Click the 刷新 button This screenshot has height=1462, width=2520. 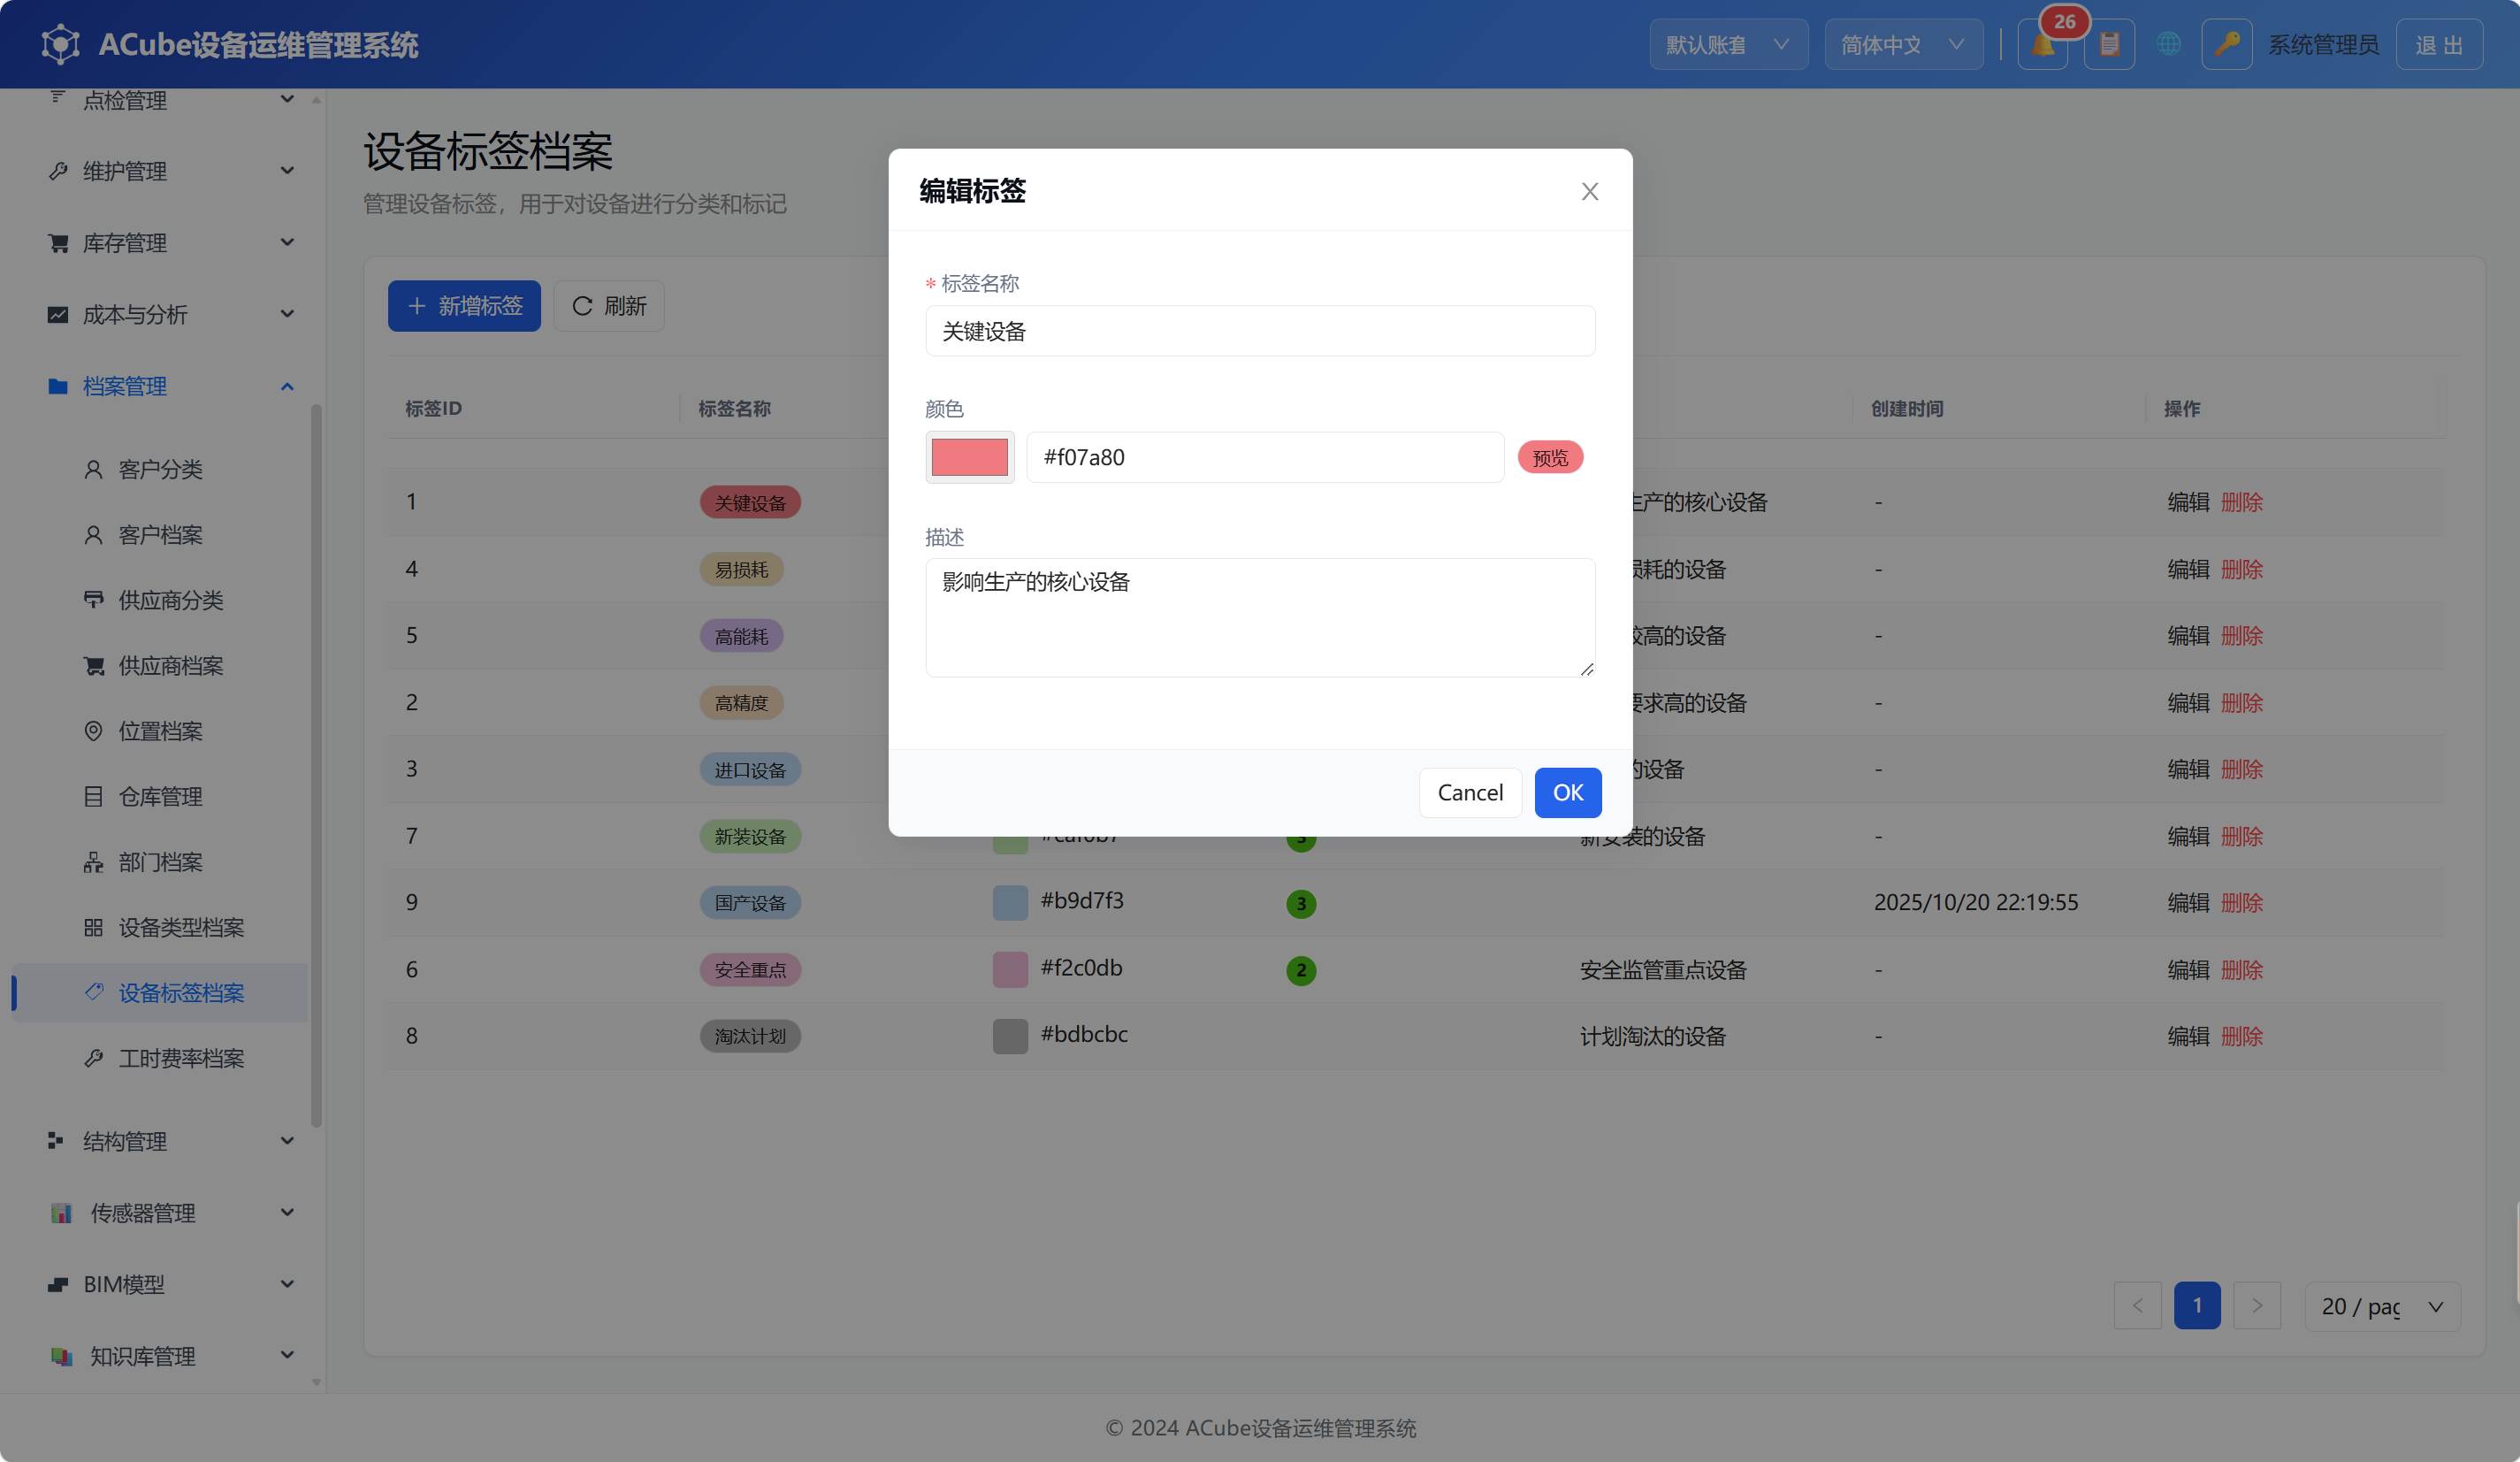609,306
